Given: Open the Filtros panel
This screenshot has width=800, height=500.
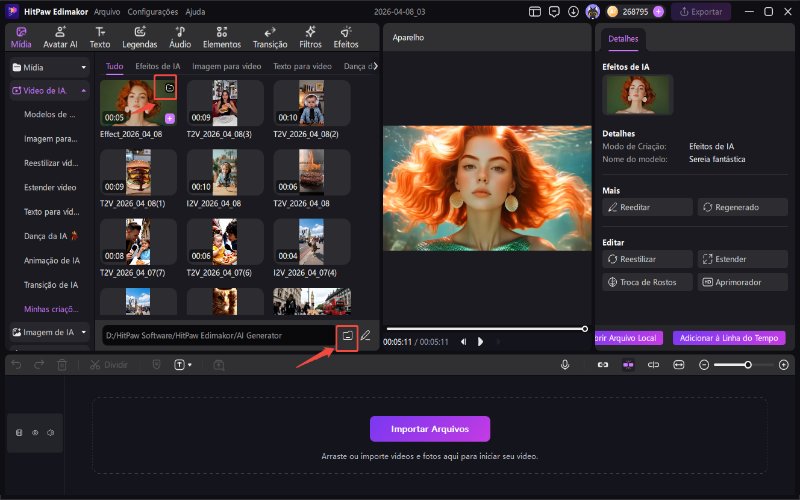Looking at the screenshot, I should pos(310,37).
